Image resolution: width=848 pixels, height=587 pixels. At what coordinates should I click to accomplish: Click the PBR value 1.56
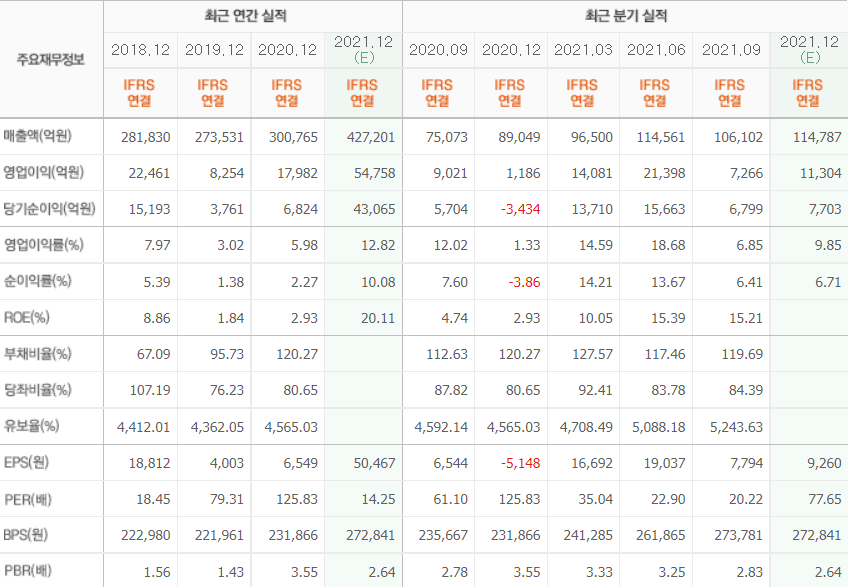coord(157,572)
